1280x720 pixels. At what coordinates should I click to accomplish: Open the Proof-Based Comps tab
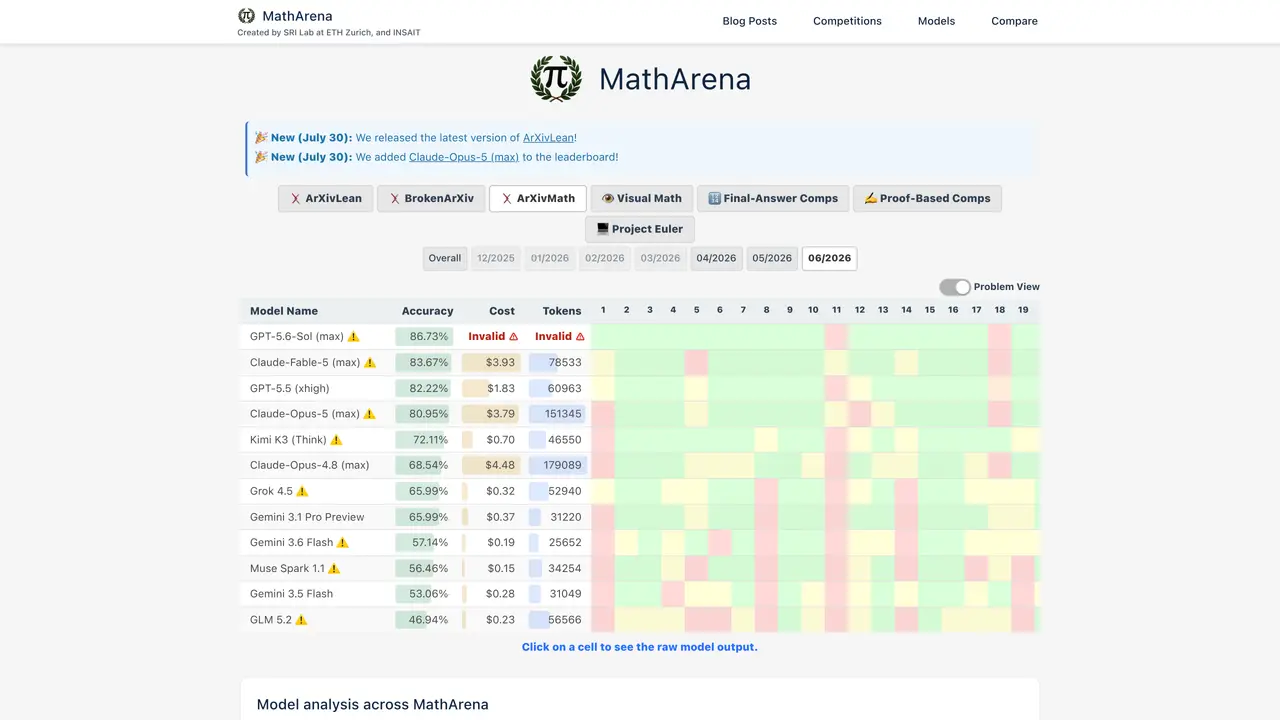927,198
